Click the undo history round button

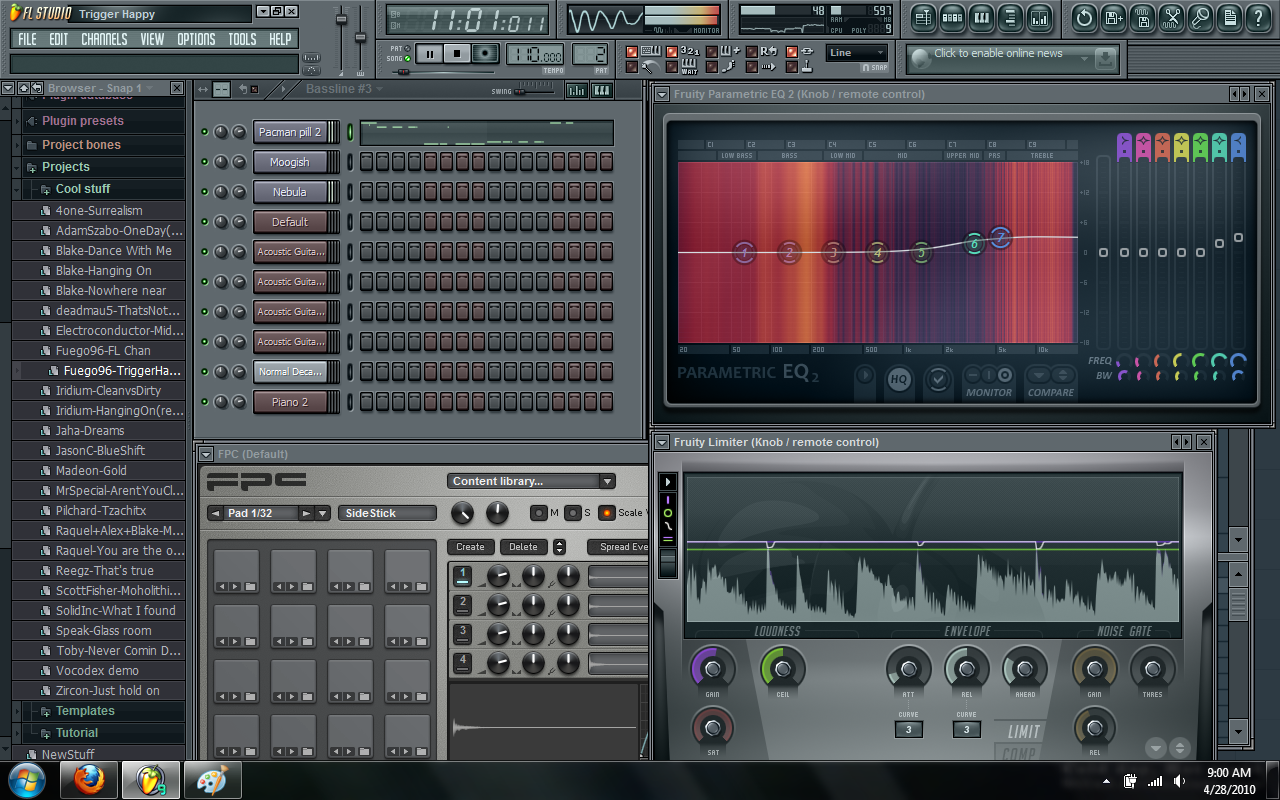point(1084,17)
